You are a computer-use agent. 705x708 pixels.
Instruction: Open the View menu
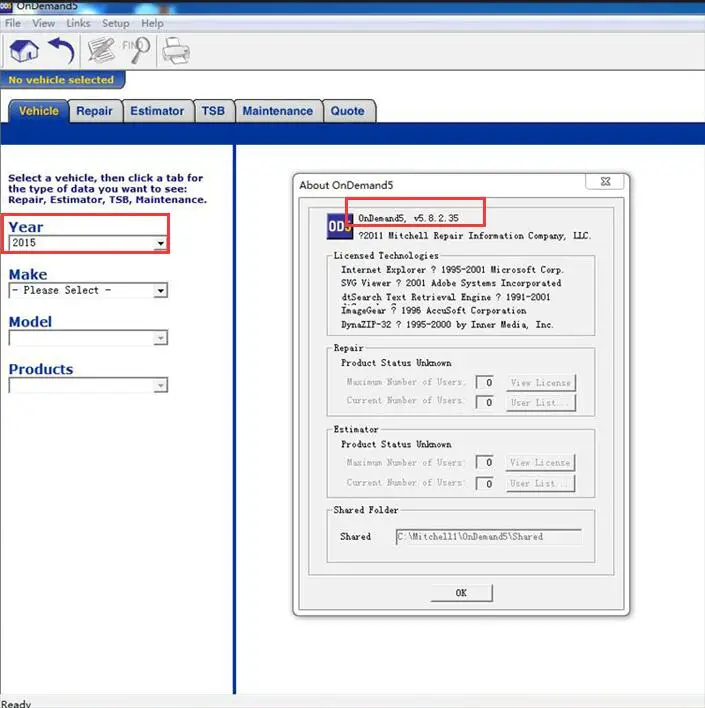pos(44,23)
